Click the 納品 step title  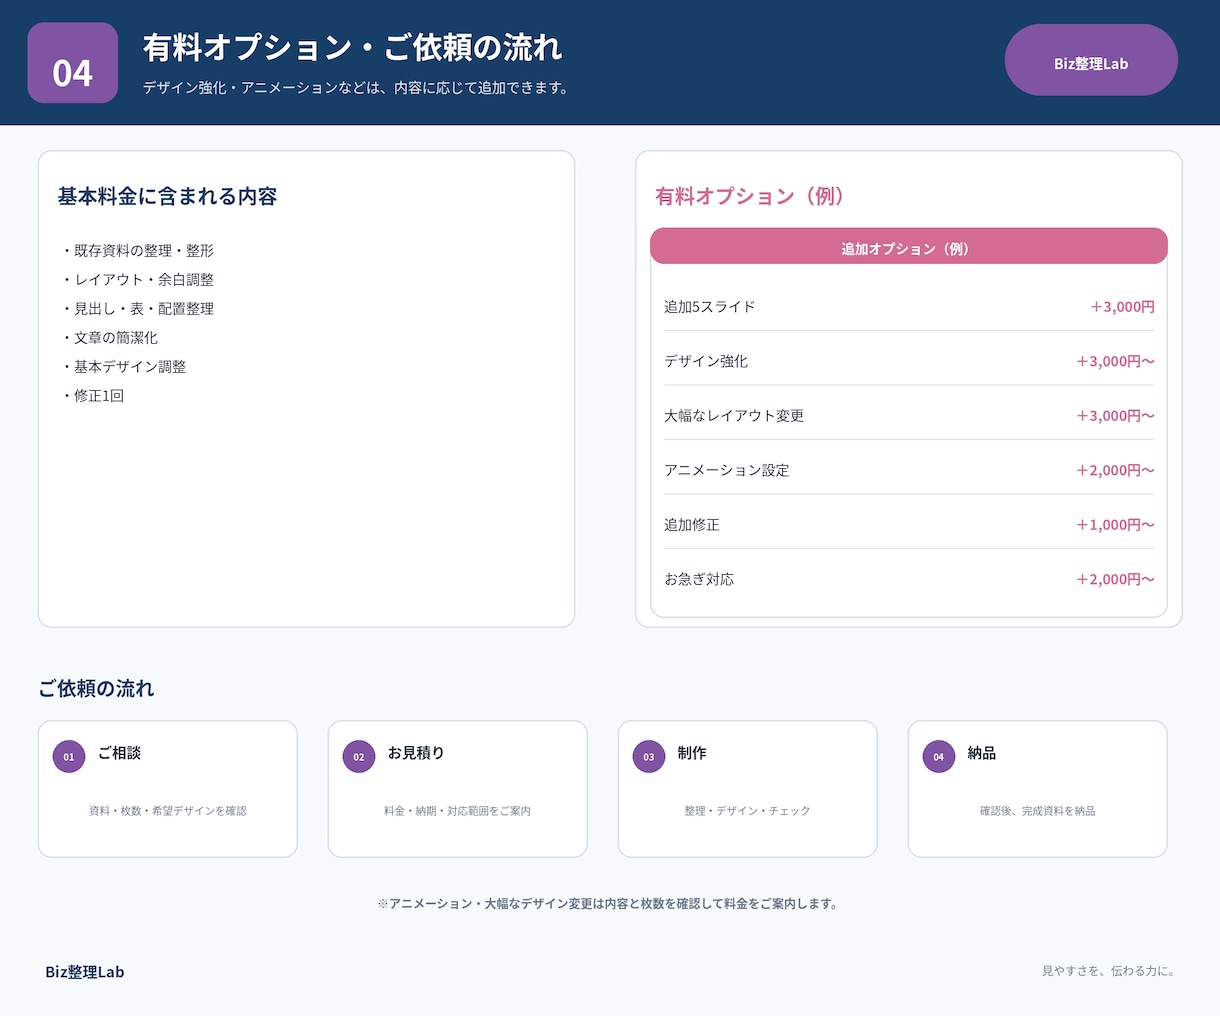pos(982,753)
